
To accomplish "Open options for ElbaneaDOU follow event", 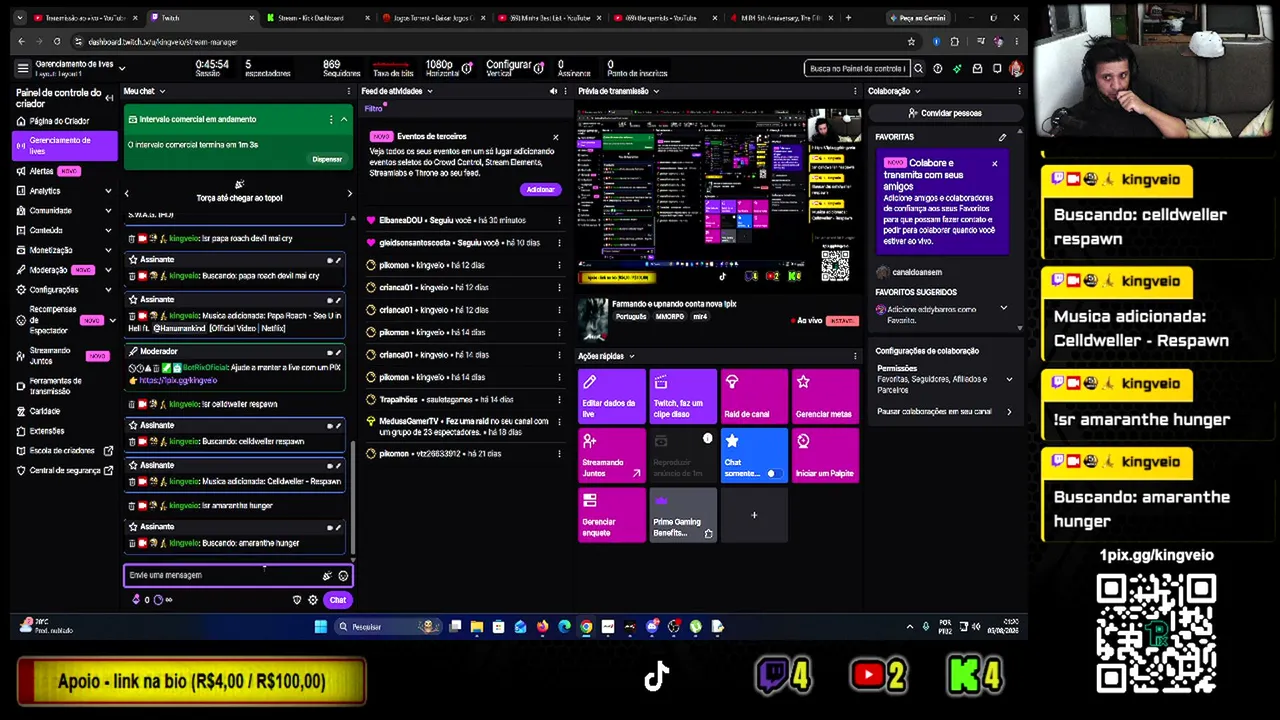I will point(559,220).
